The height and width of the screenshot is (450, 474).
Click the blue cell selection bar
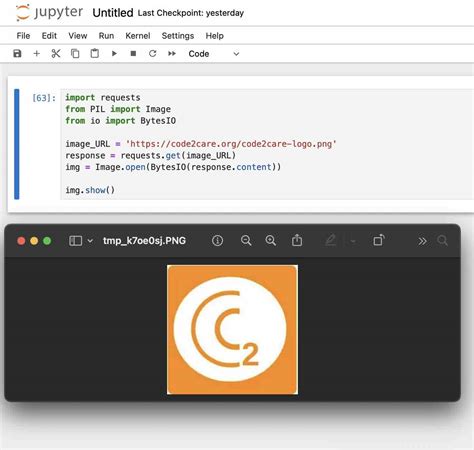[17, 144]
